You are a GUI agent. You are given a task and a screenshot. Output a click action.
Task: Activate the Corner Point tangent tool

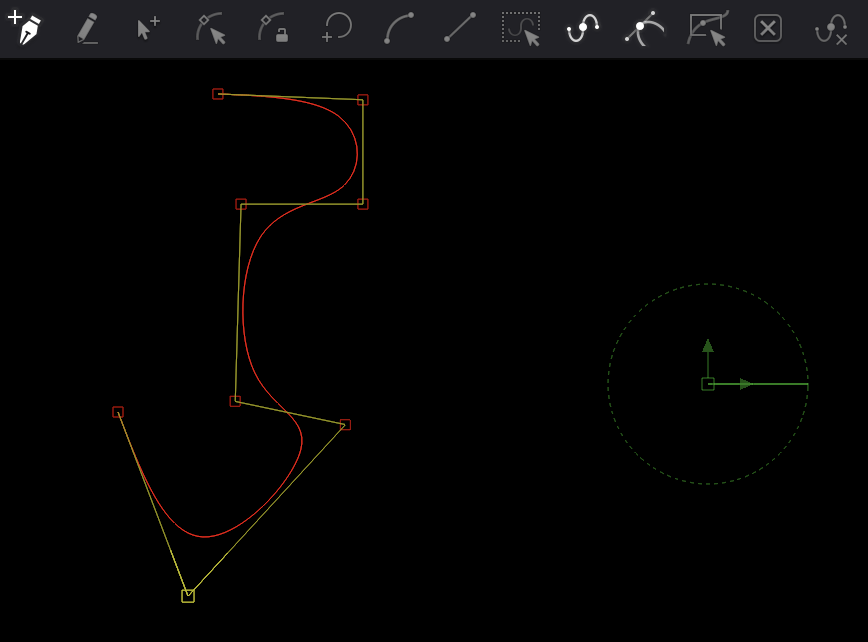click(x=644, y=28)
